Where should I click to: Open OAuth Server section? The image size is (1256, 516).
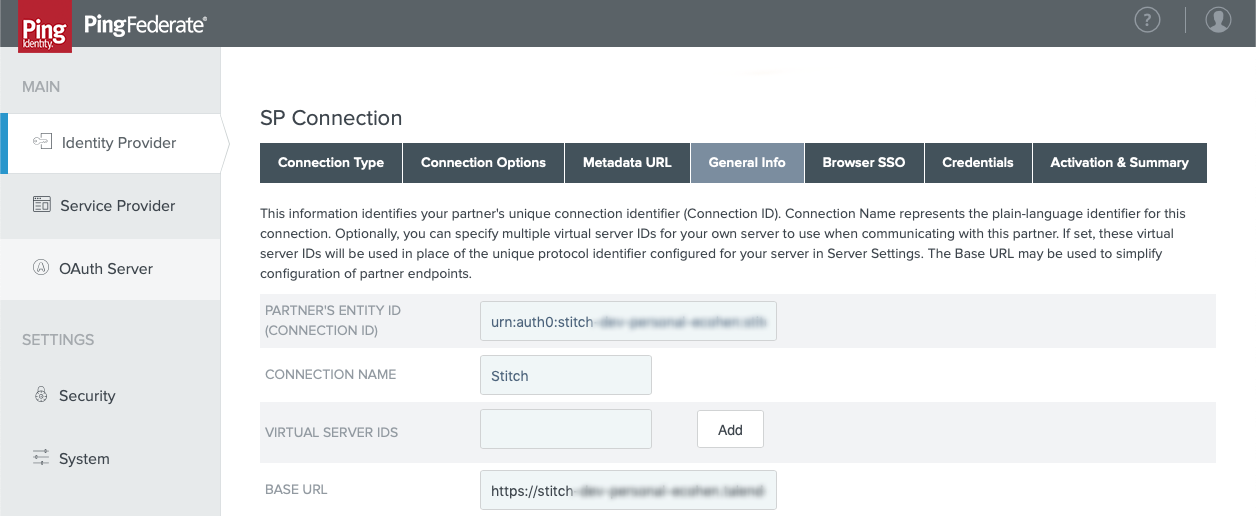tap(110, 269)
